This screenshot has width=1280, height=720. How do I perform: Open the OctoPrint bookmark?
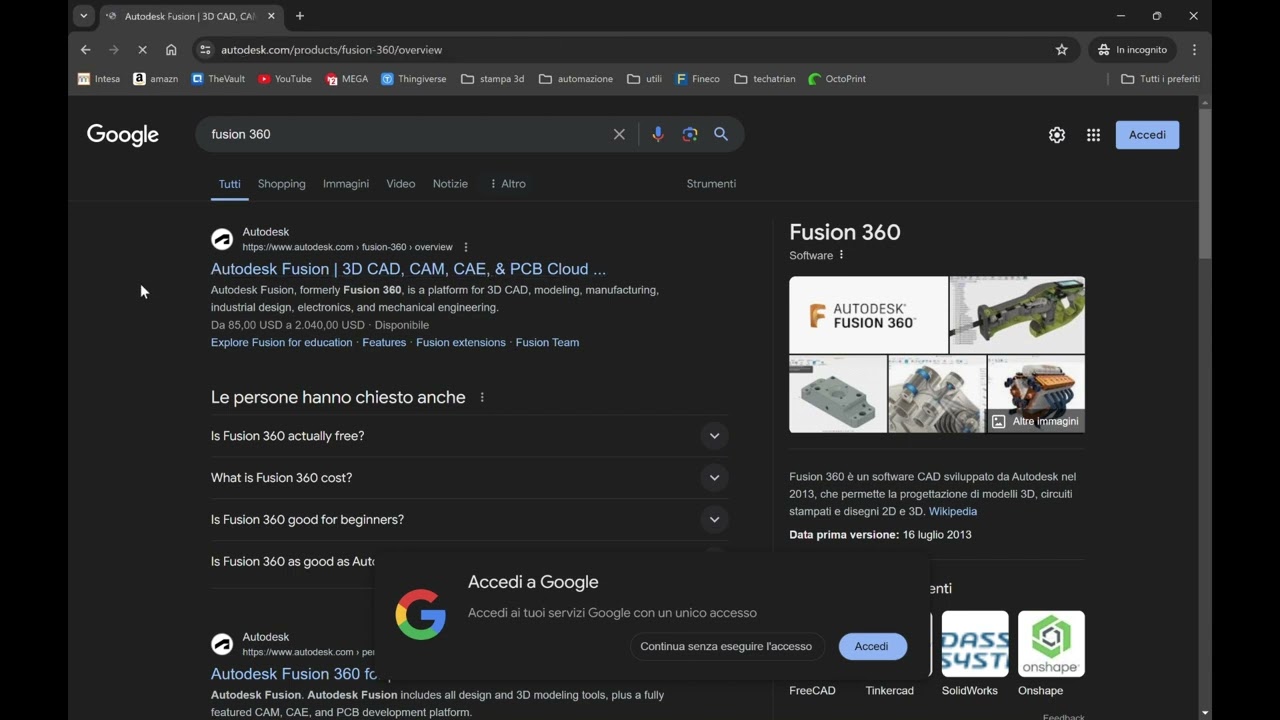837,79
